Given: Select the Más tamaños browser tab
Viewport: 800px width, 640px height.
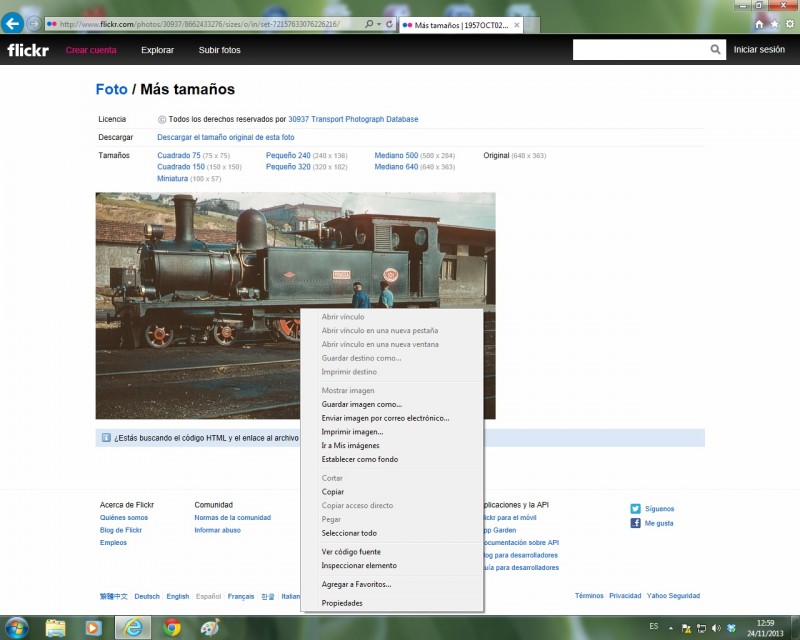Looking at the screenshot, I should [460, 25].
